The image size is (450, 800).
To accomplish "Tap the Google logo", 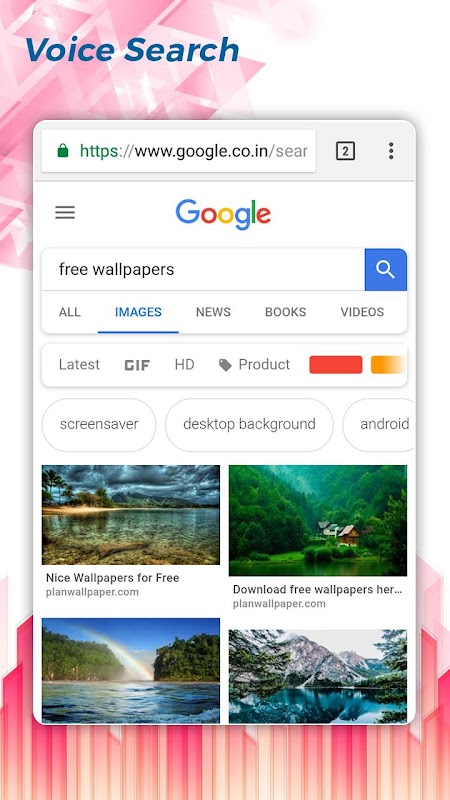I will pyautogui.click(x=223, y=214).
